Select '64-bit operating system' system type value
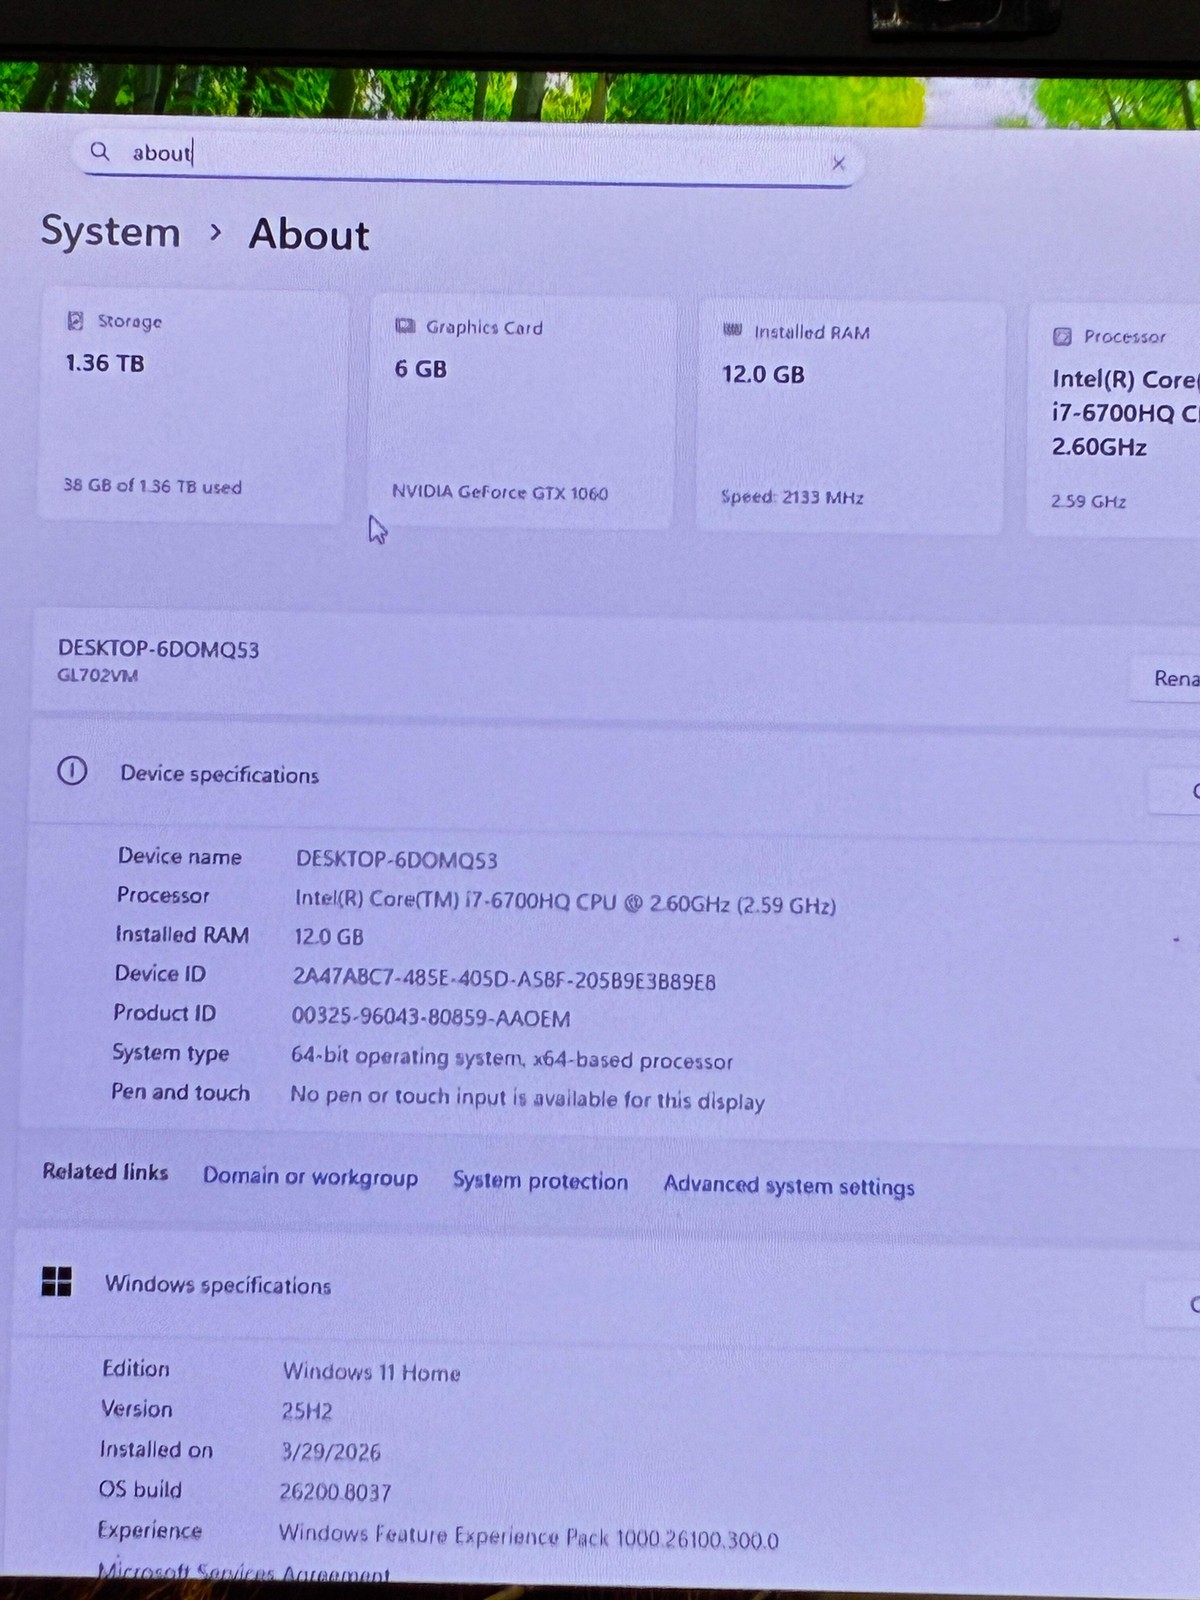 coord(511,1059)
